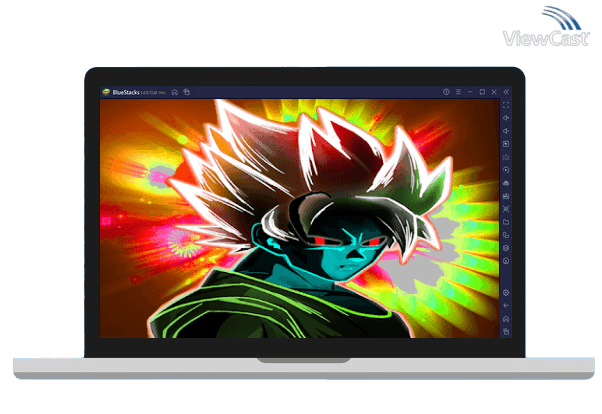The height and width of the screenshot is (414, 602).
Task: Install APK via the sidebar icon
Action: 506,196
